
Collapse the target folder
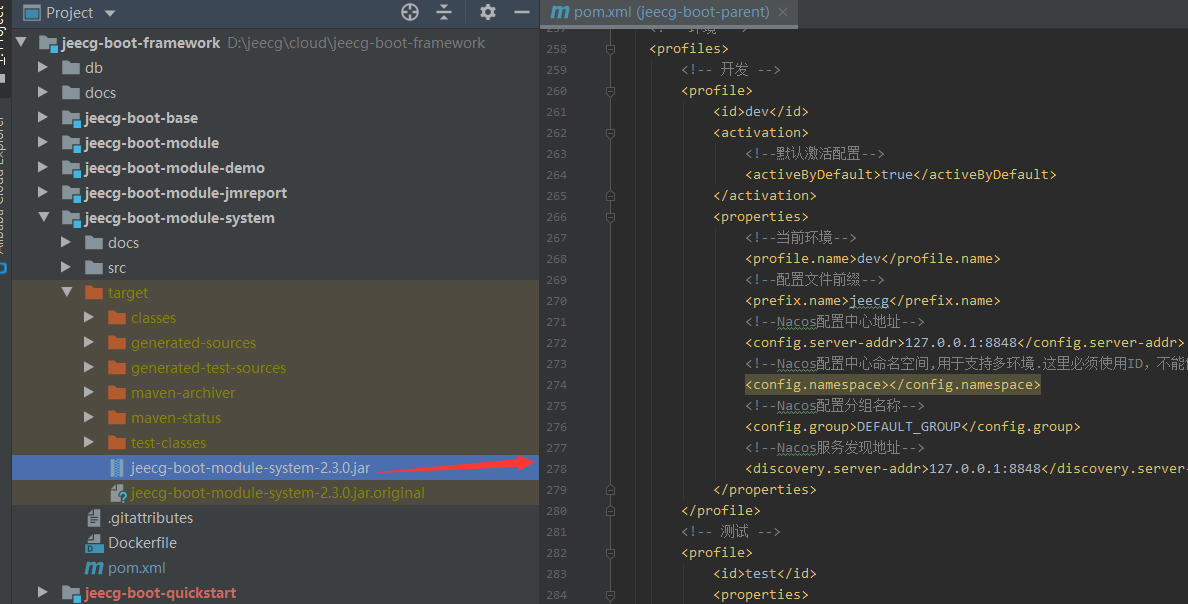[x=67, y=293]
